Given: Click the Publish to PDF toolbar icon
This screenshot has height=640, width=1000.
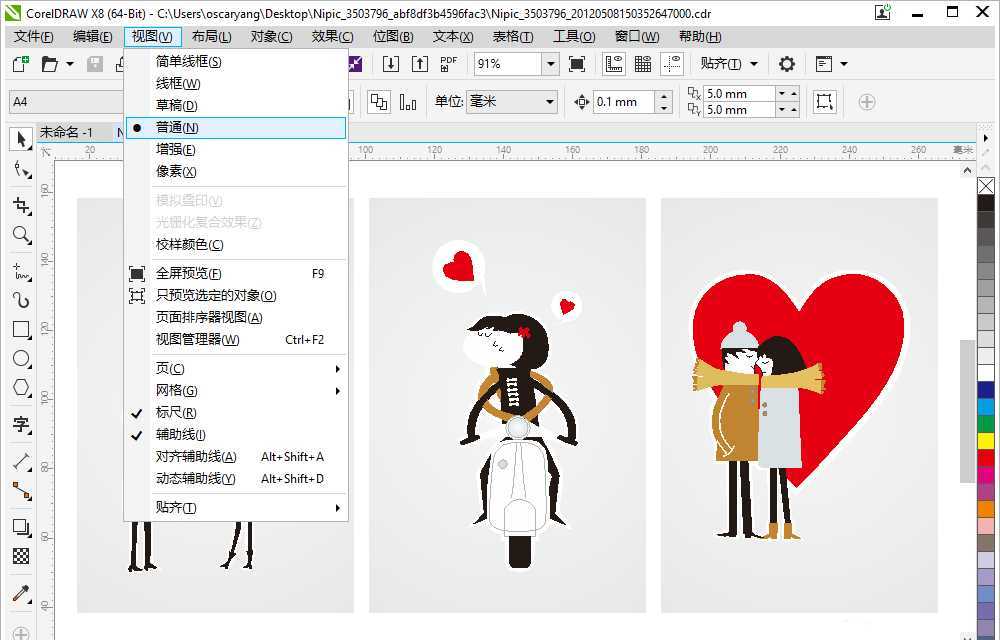Looking at the screenshot, I should click(x=448, y=63).
